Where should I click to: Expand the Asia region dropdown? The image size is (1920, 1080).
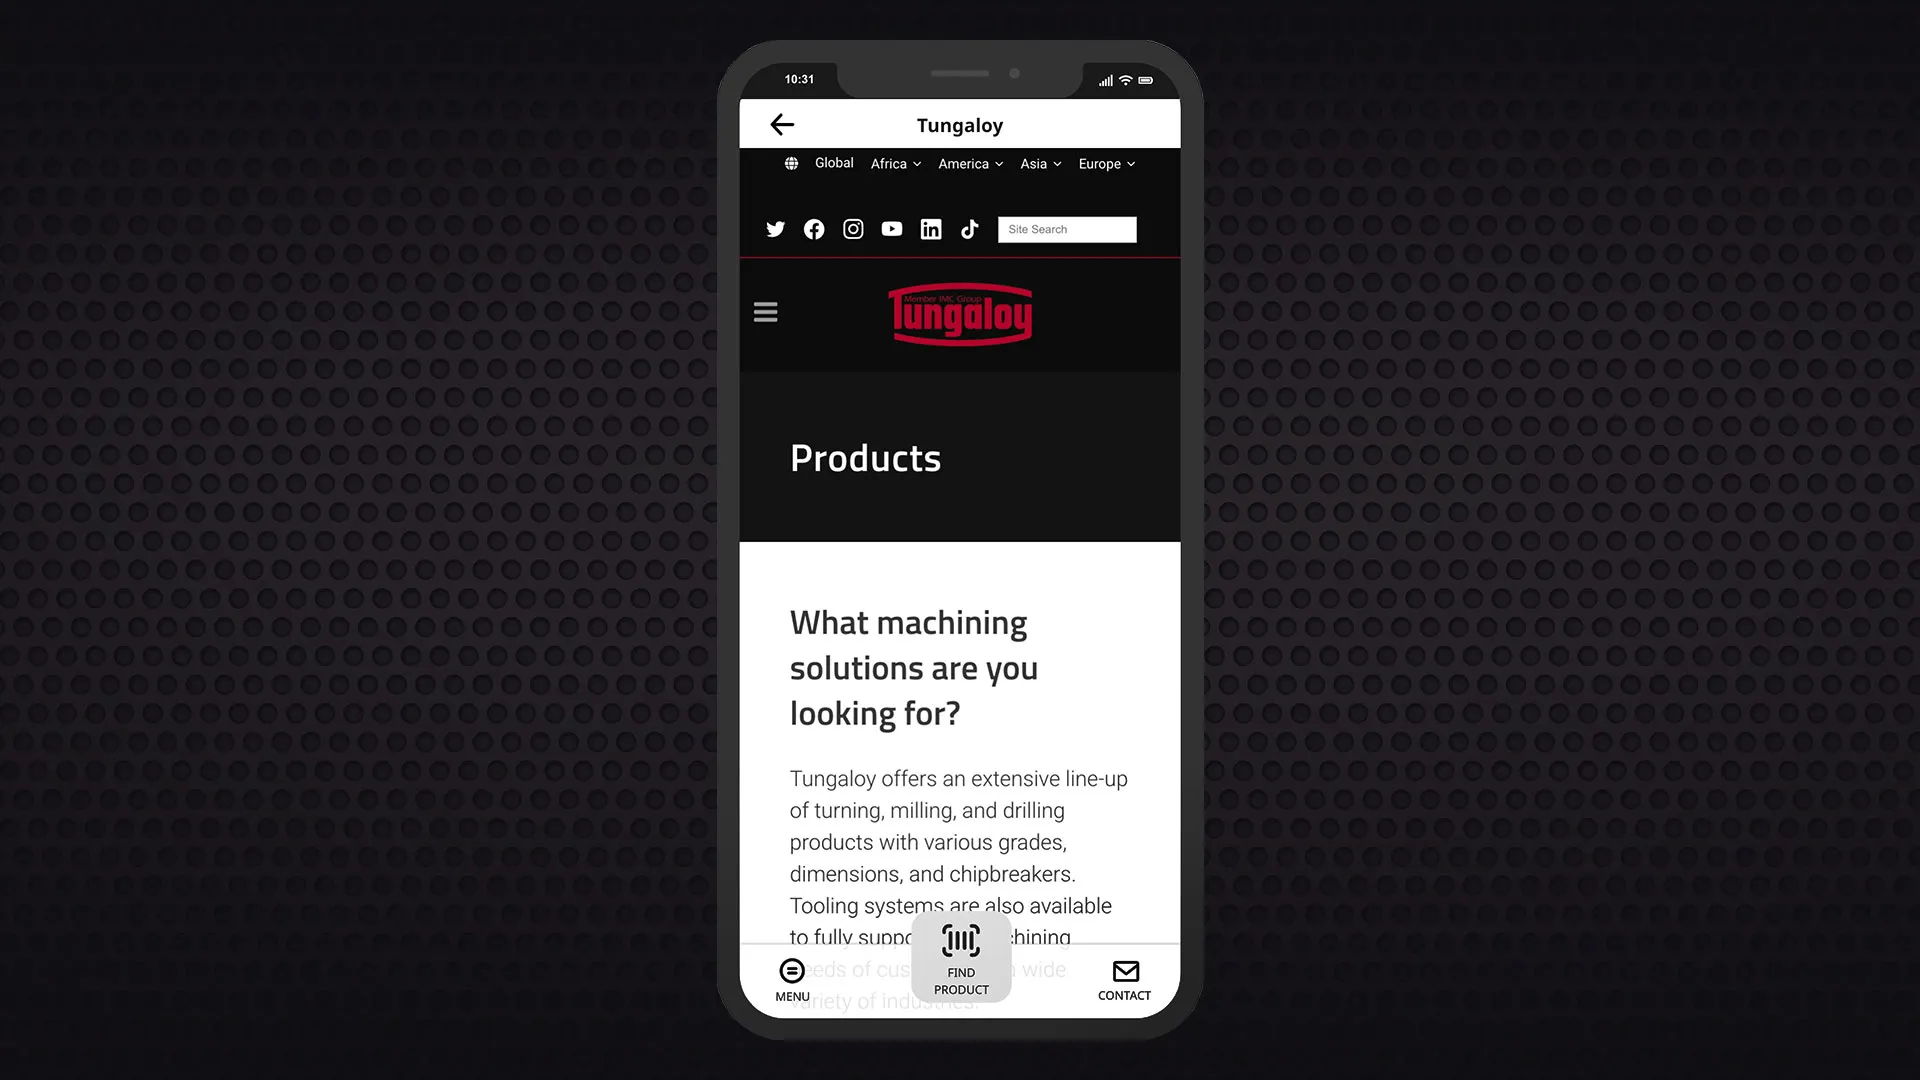1040,164
